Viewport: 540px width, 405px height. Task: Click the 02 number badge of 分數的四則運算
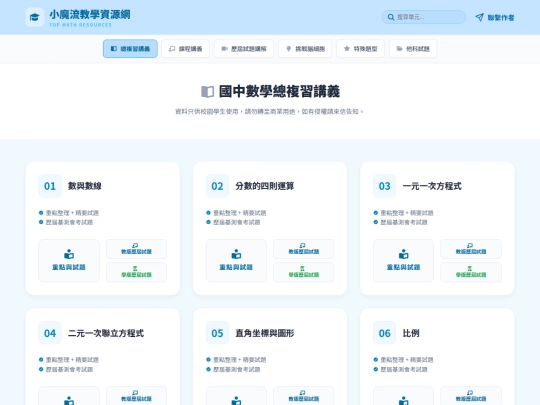coord(217,186)
